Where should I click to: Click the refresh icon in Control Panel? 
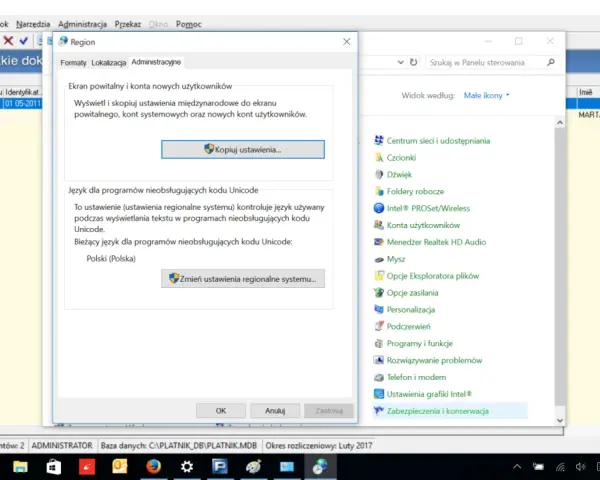pyautogui.click(x=414, y=62)
